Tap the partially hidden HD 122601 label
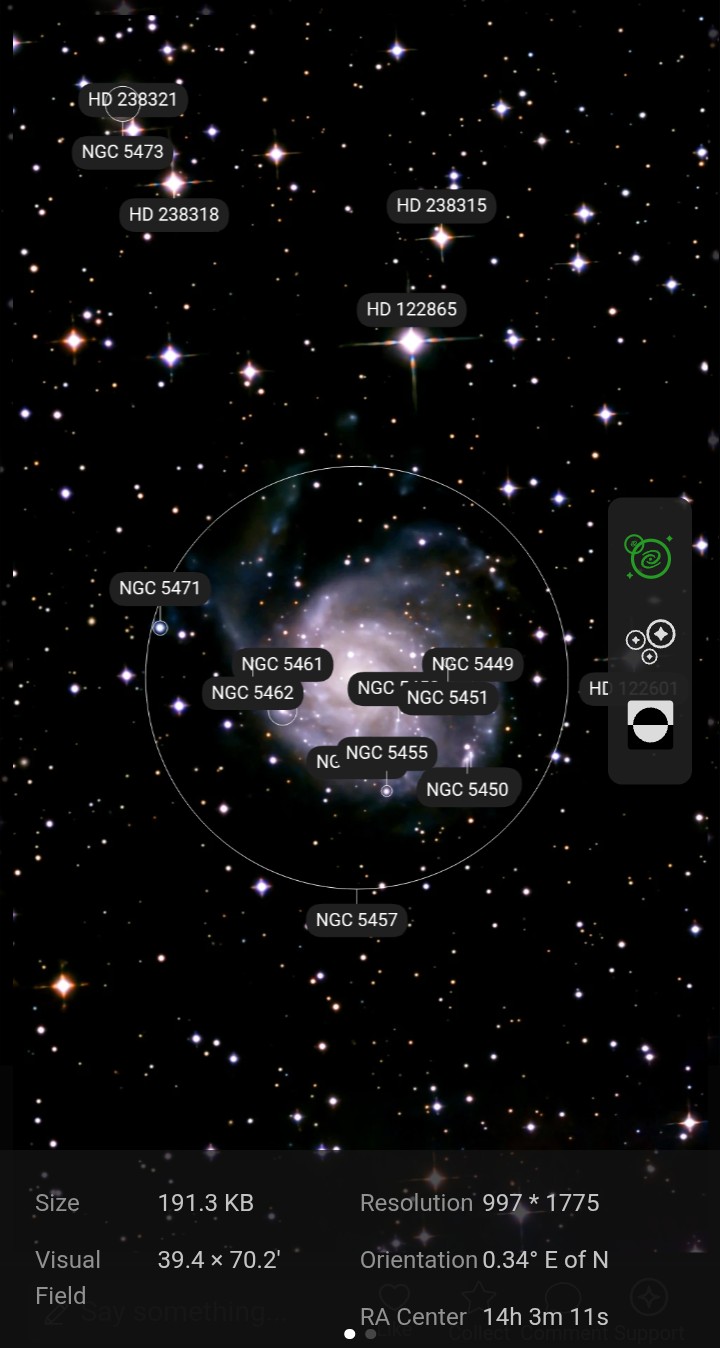Image resolution: width=720 pixels, height=1348 pixels. (597, 689)
